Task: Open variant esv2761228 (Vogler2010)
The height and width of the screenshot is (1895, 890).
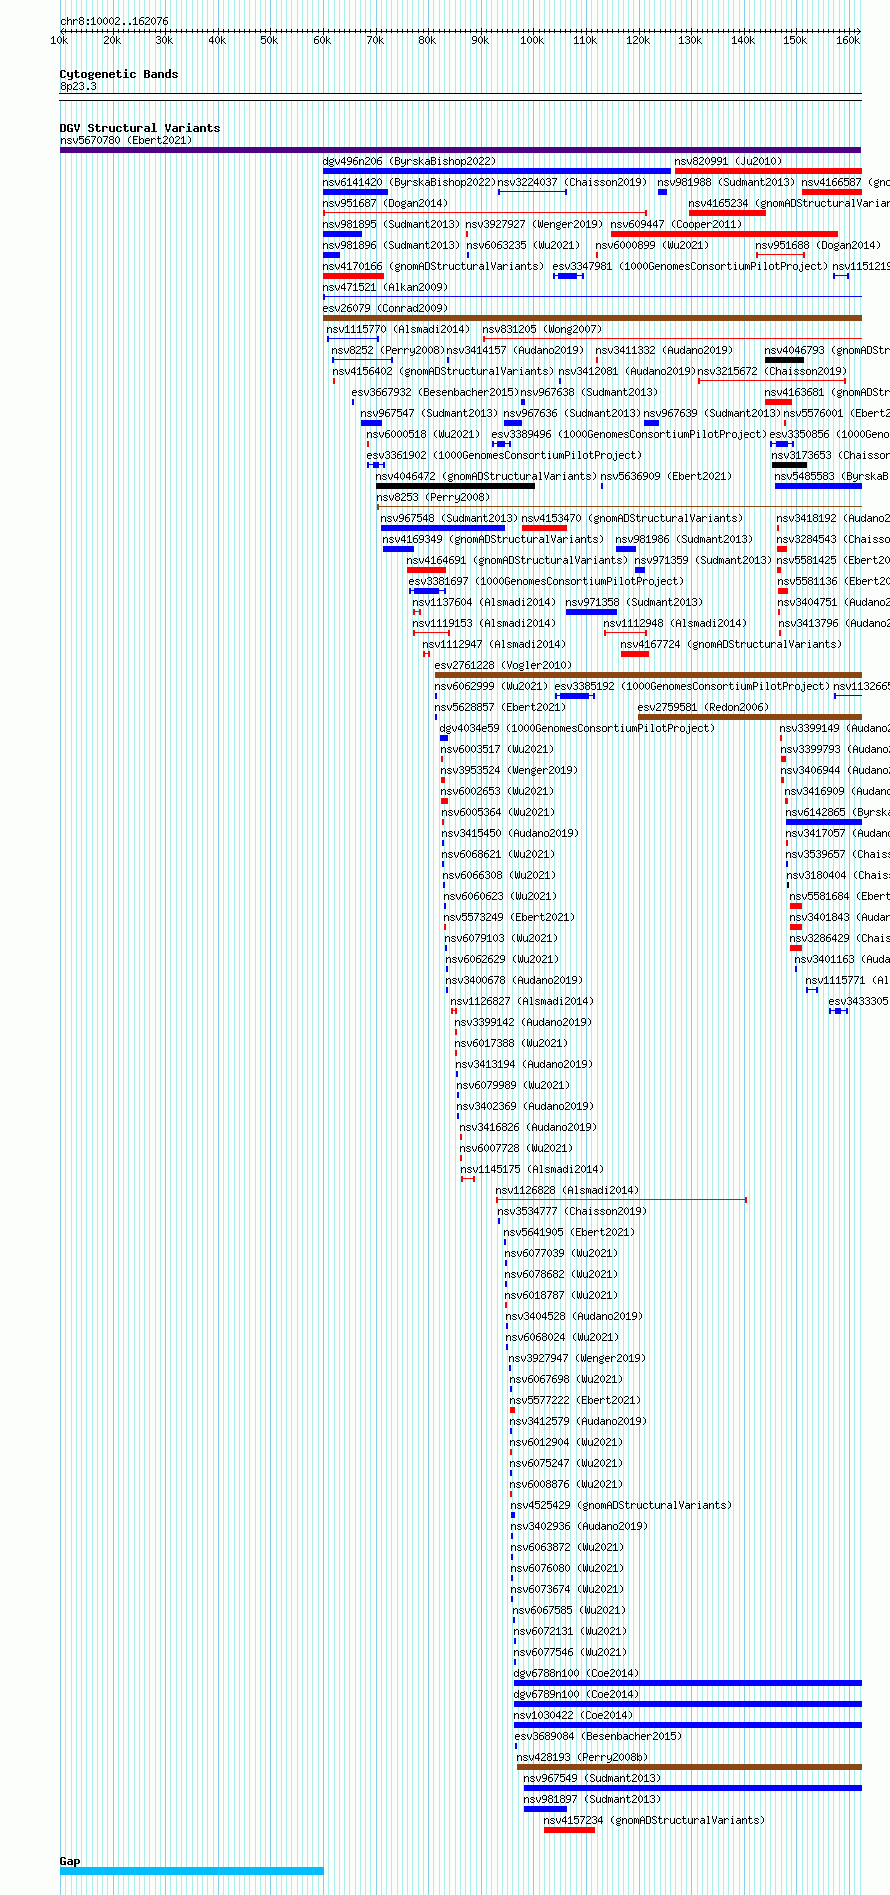Action: (x=503, y=665)
